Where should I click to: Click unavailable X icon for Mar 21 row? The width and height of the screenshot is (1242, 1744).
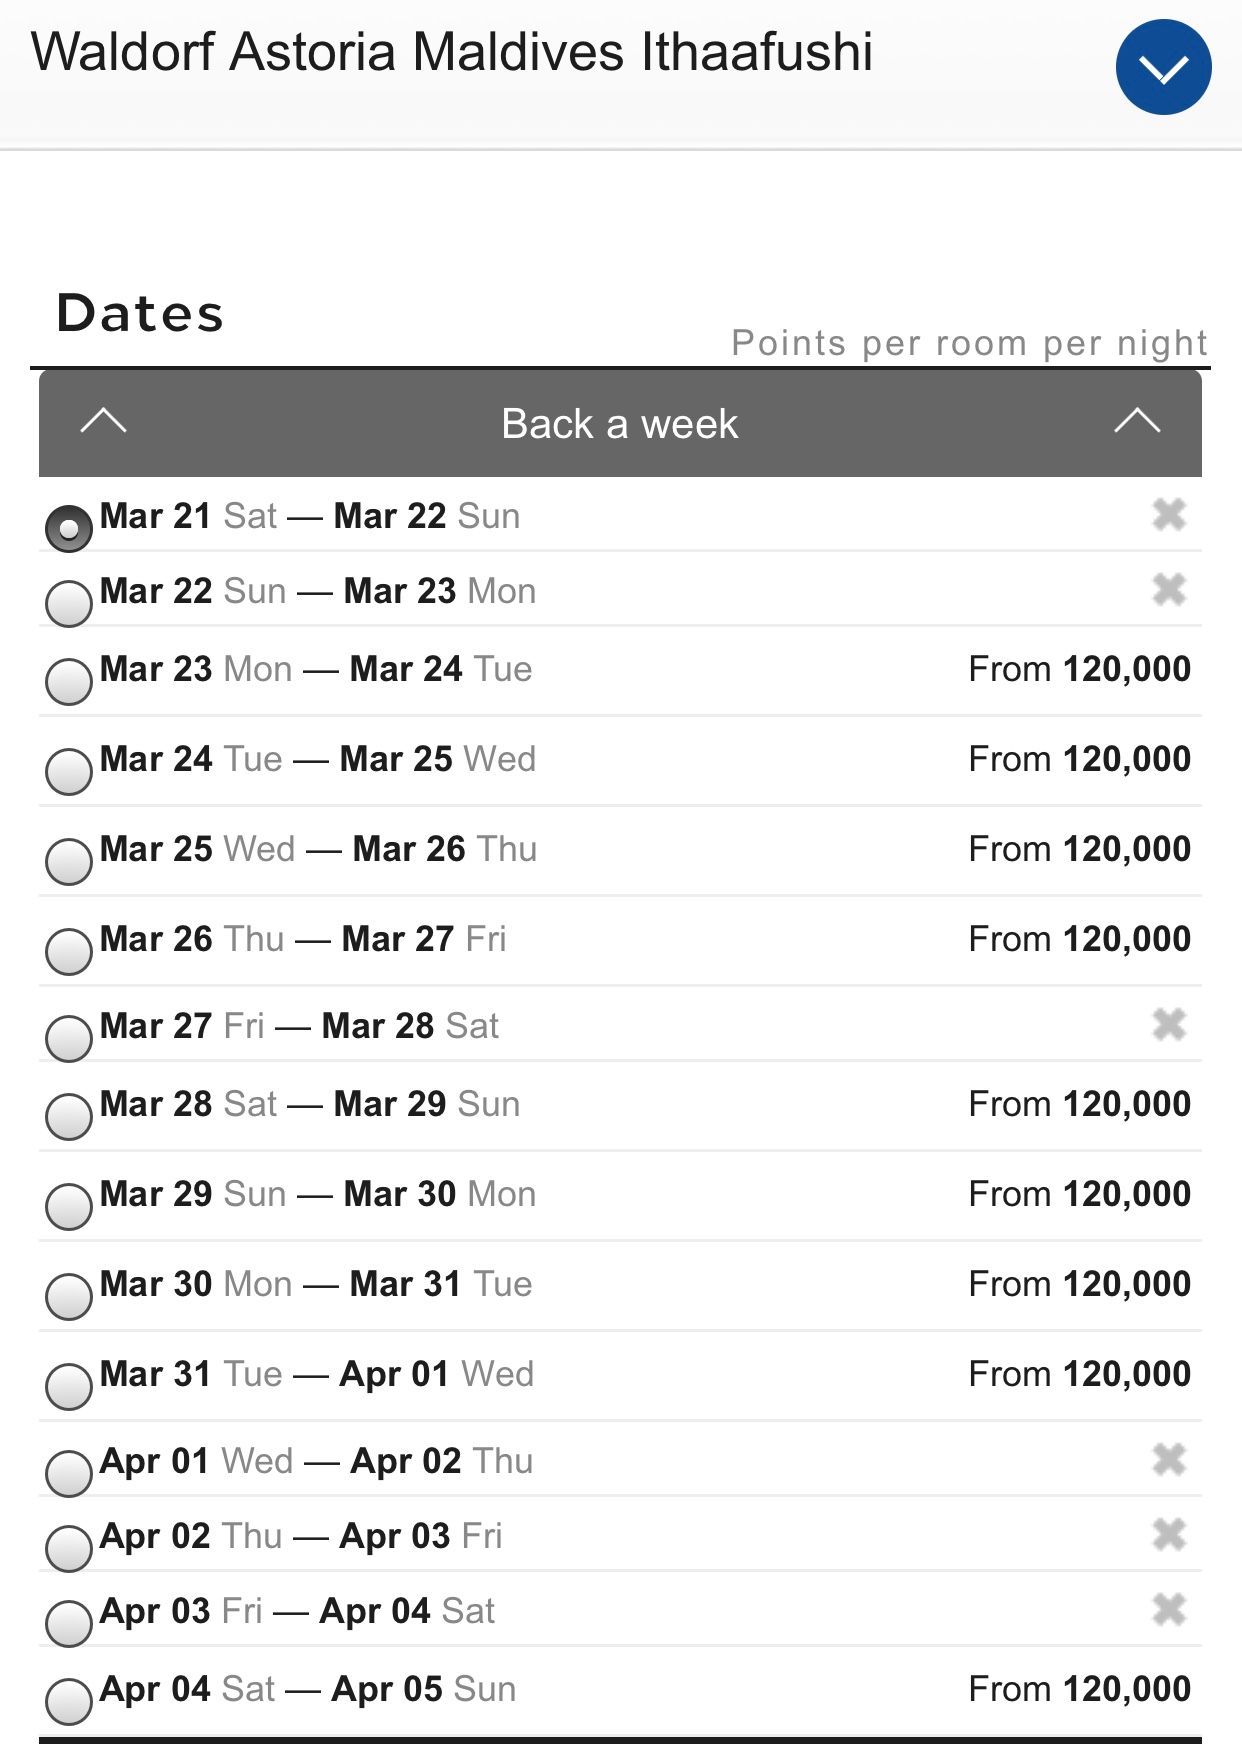point(1168,515)
